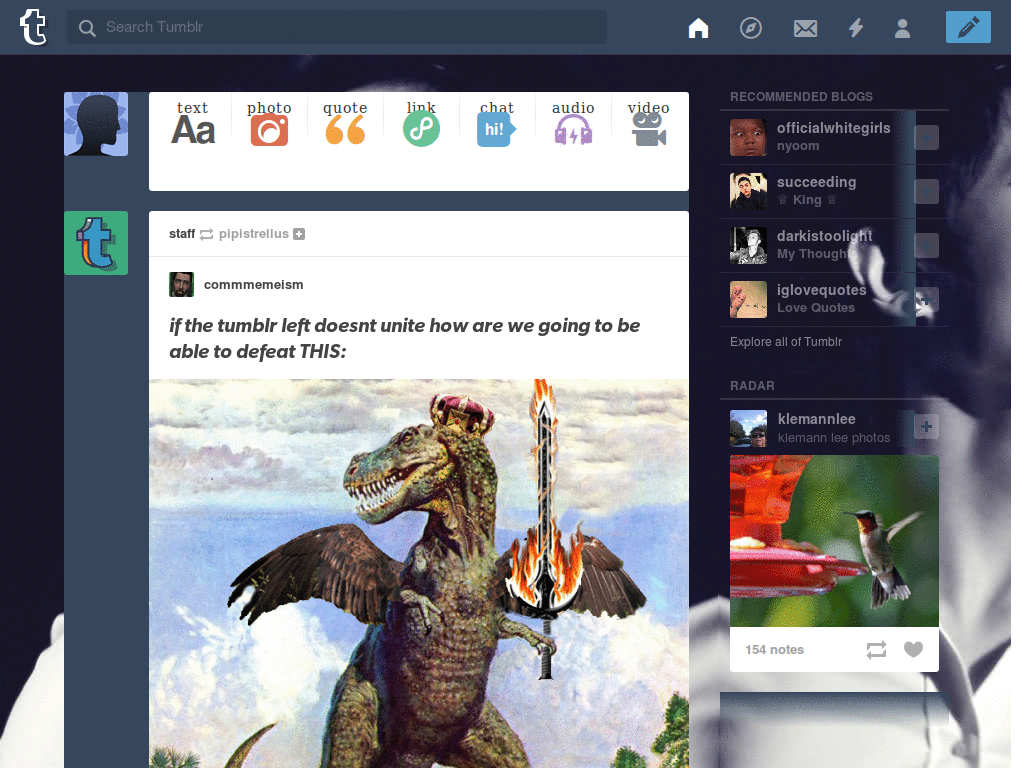Click the 154 notes count
This screenshot has width=1024, height=768.
pyautogui.click(x=775, y=650)
